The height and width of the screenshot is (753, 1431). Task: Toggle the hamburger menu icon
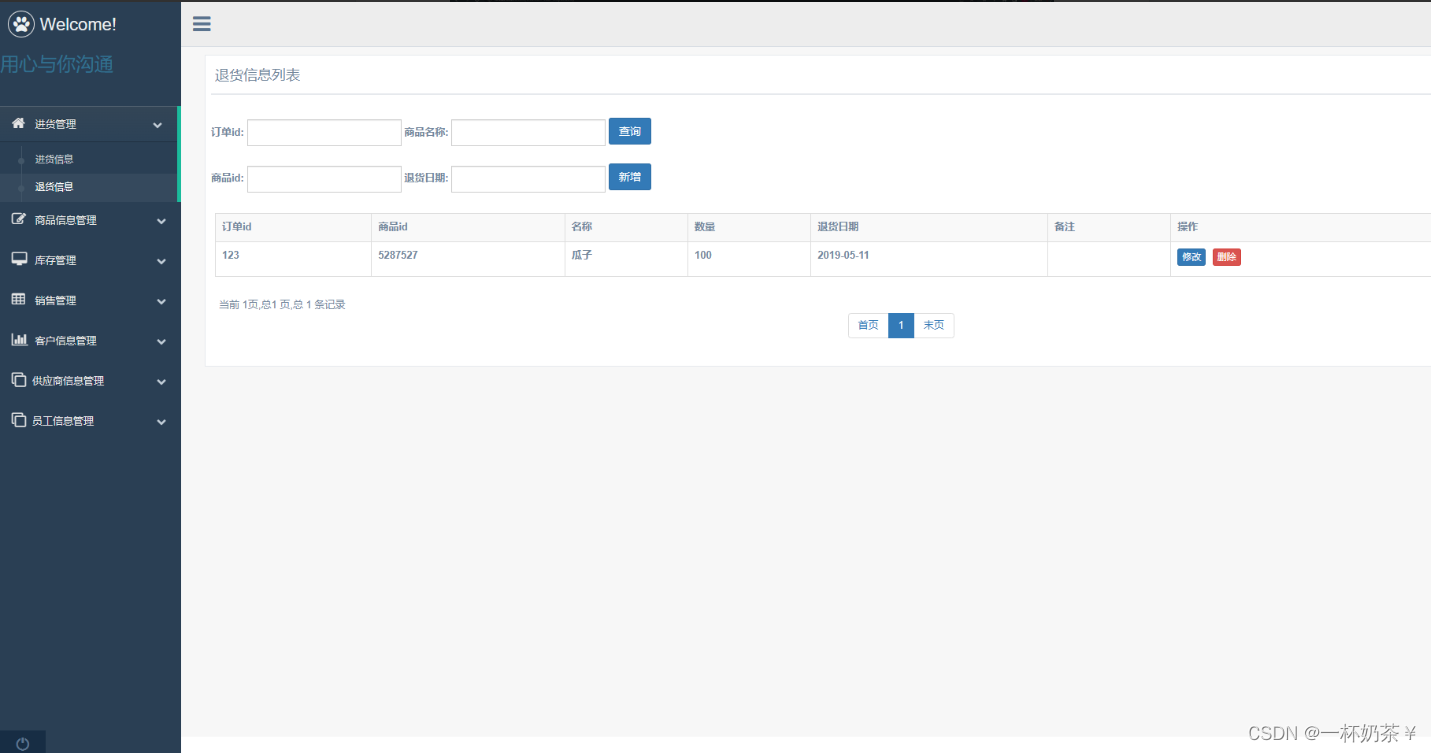(x=202, y=24)
